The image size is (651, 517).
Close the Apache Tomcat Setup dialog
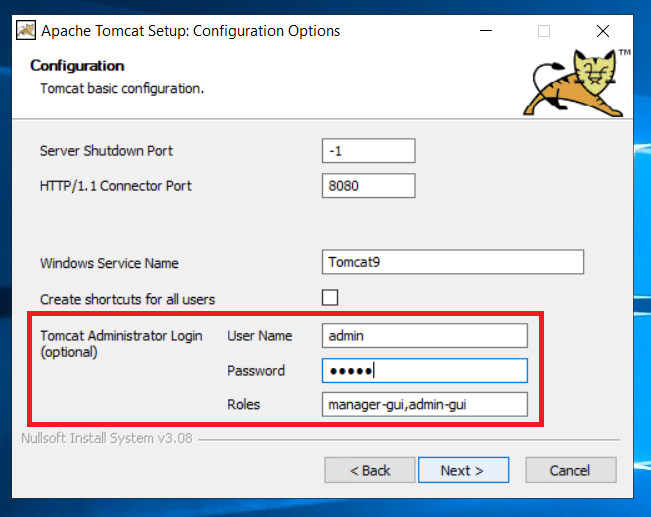click(603, 31)
